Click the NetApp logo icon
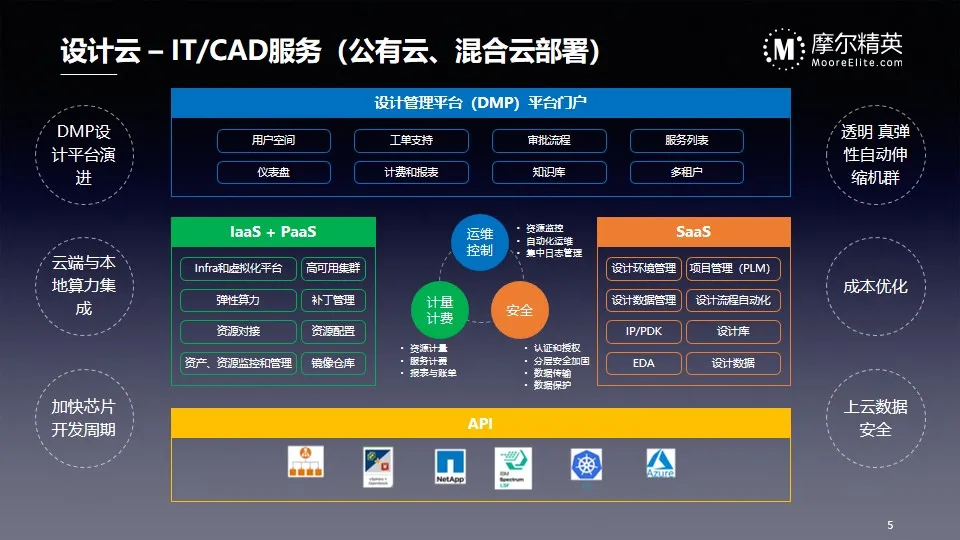 tap(450, 466)
